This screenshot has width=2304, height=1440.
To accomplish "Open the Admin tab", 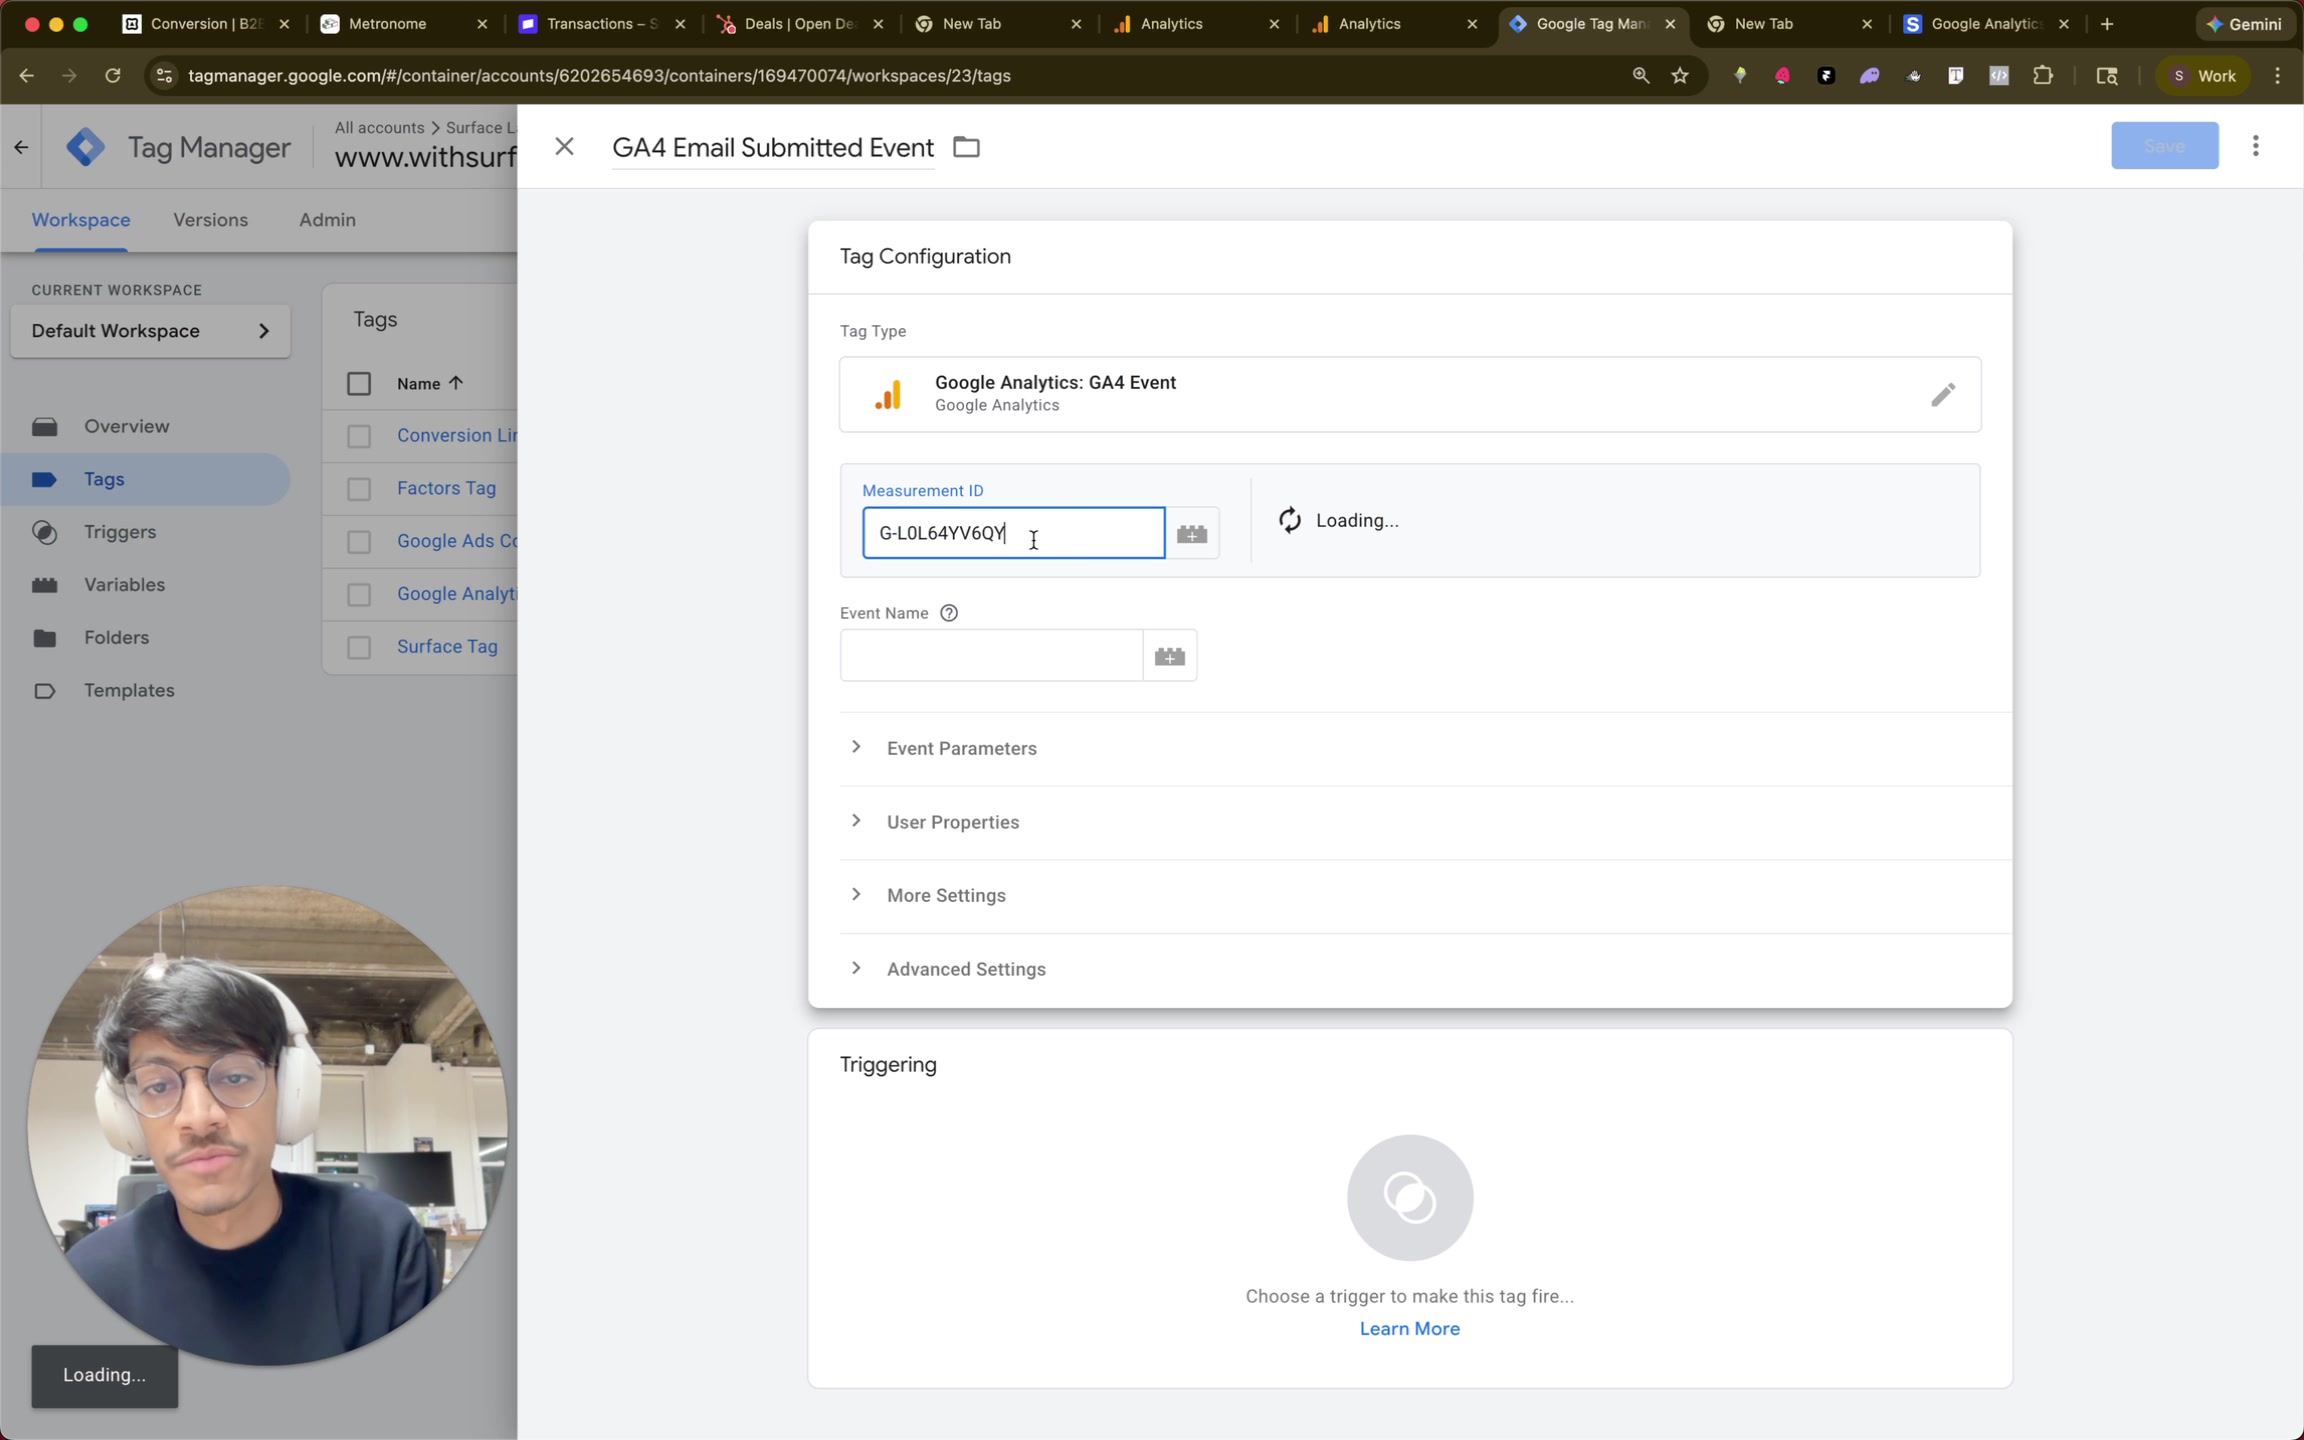I will coord(327,220).
